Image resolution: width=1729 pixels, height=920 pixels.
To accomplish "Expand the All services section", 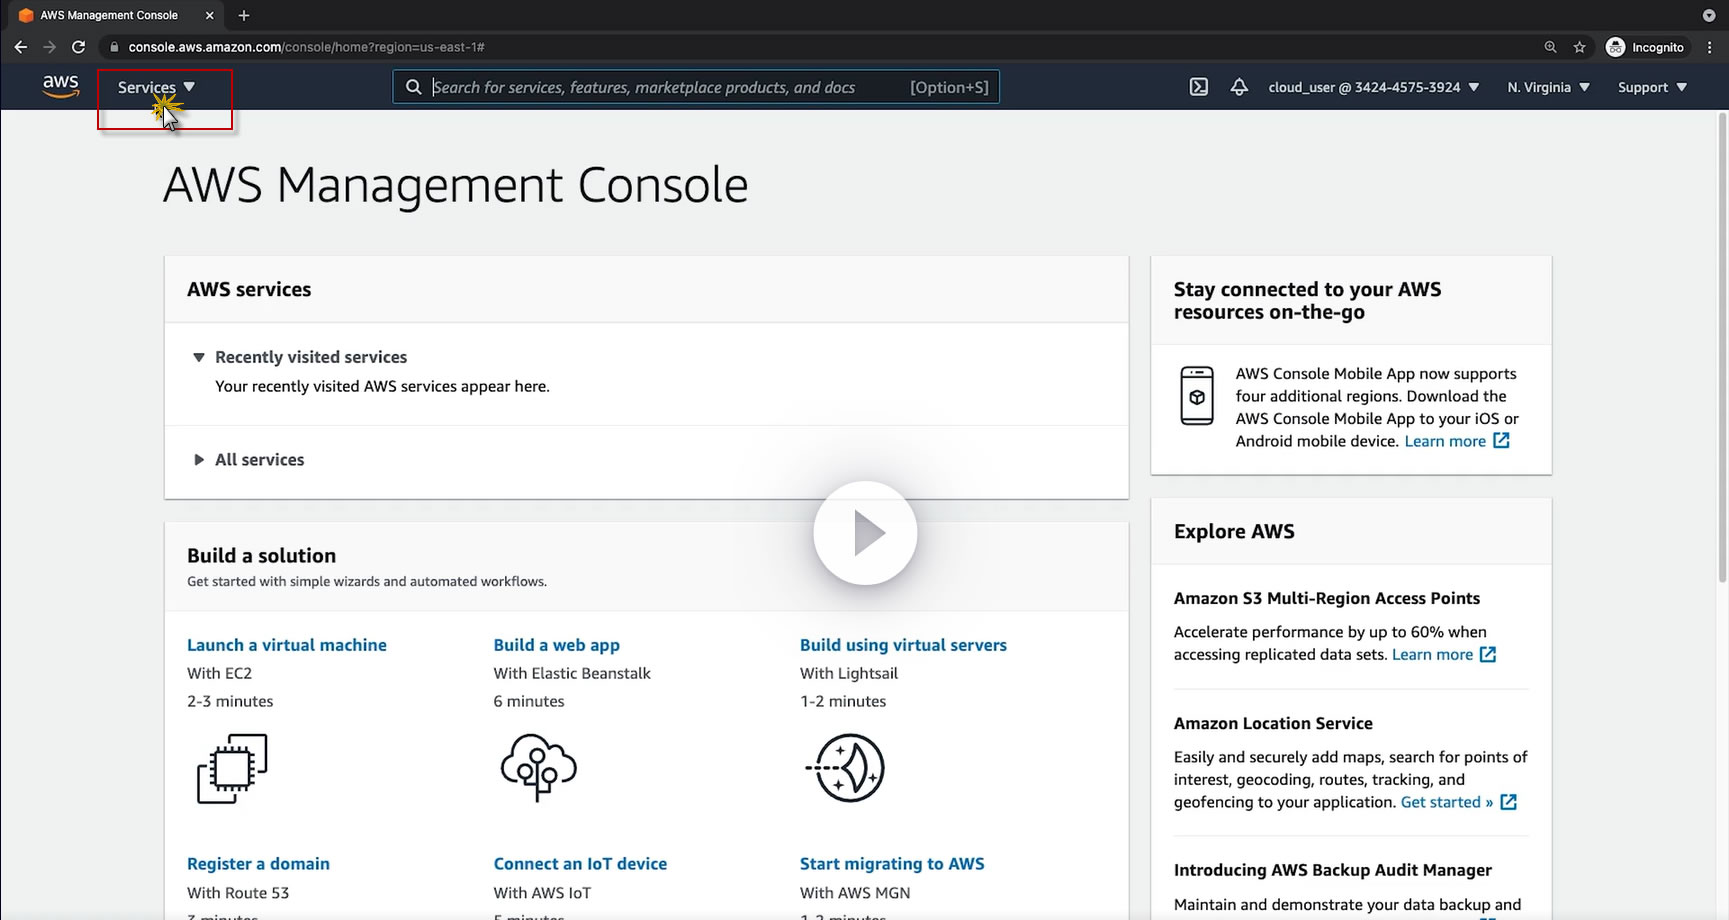I will click(259, 460).
